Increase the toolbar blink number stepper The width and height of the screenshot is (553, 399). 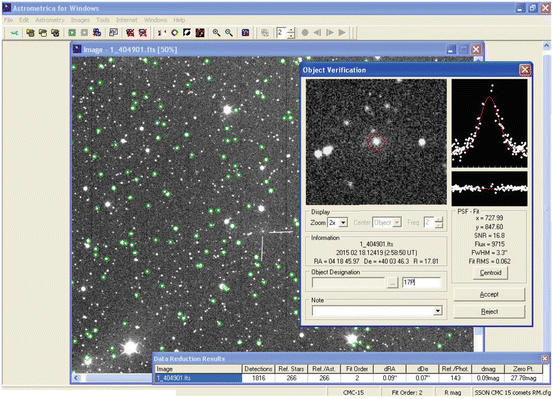coord(291,30)
